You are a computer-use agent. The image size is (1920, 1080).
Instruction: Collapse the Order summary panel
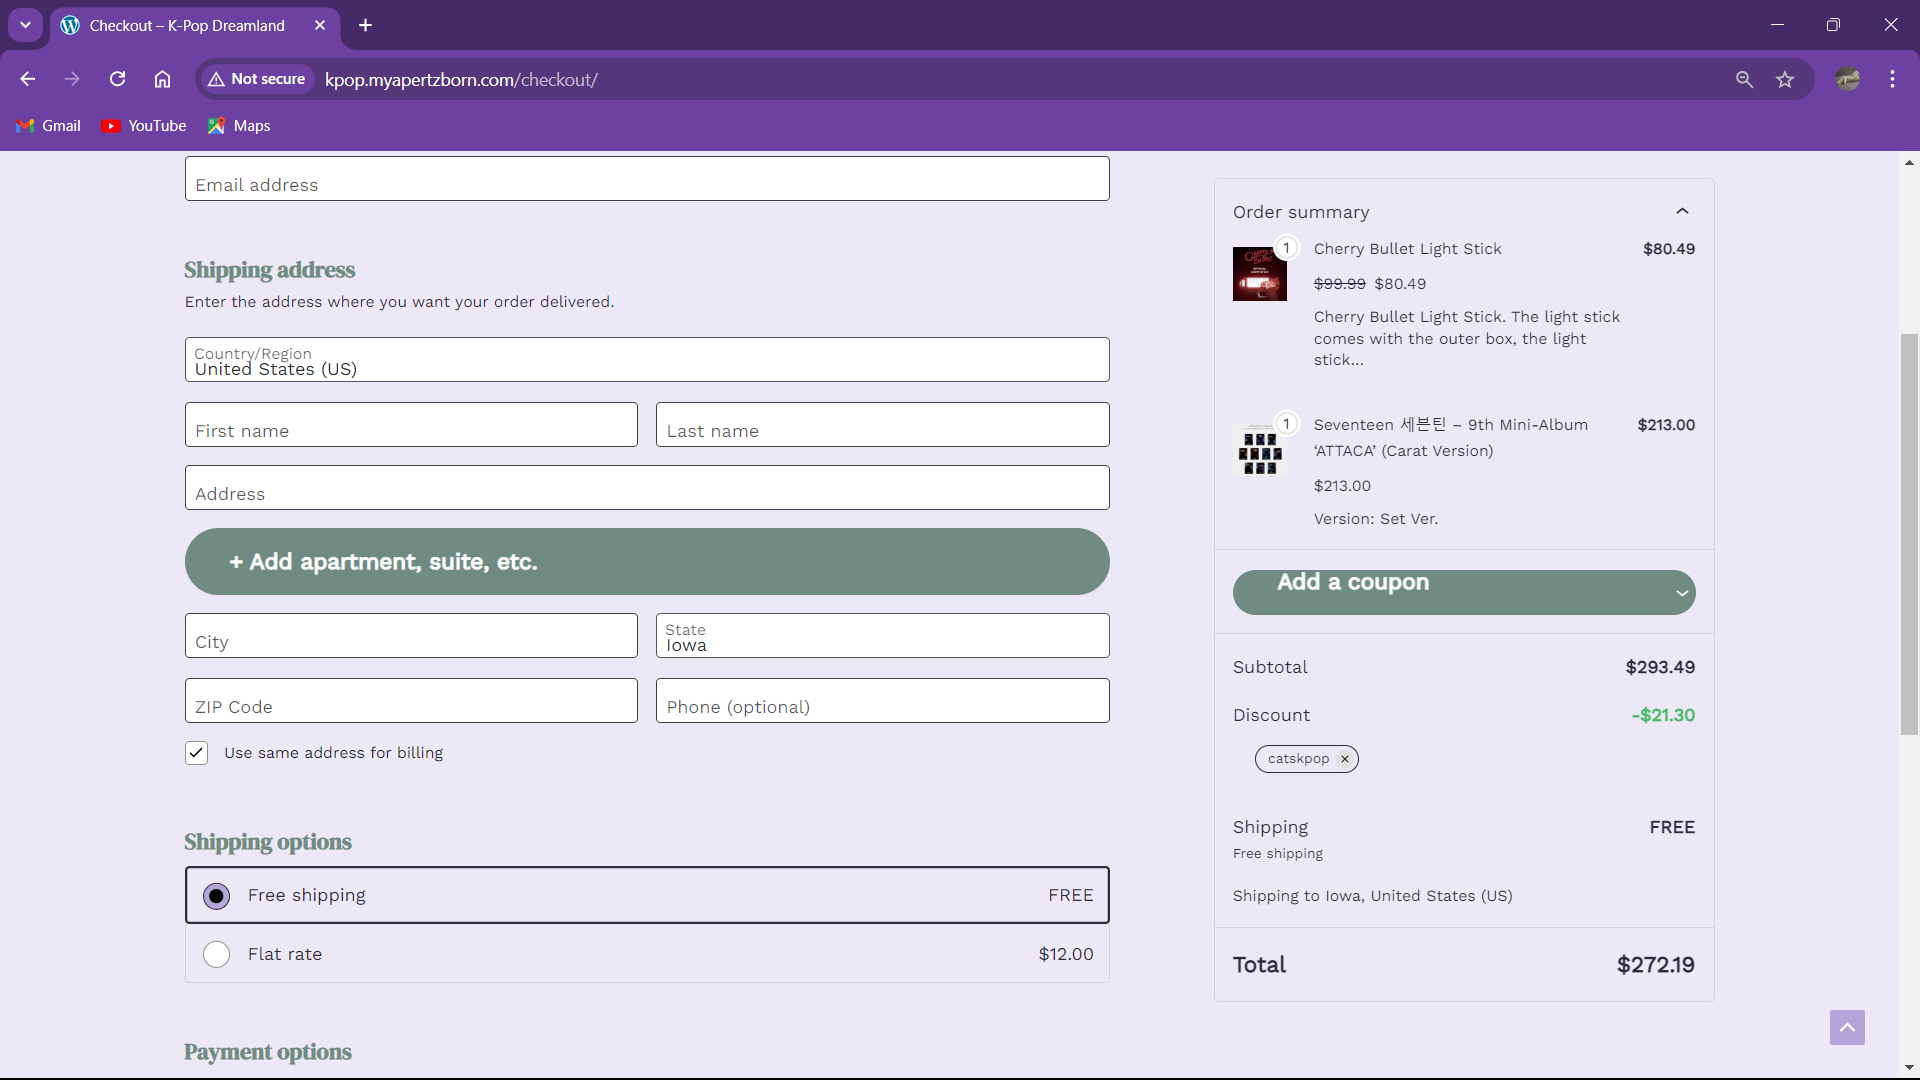point(1682,211)
